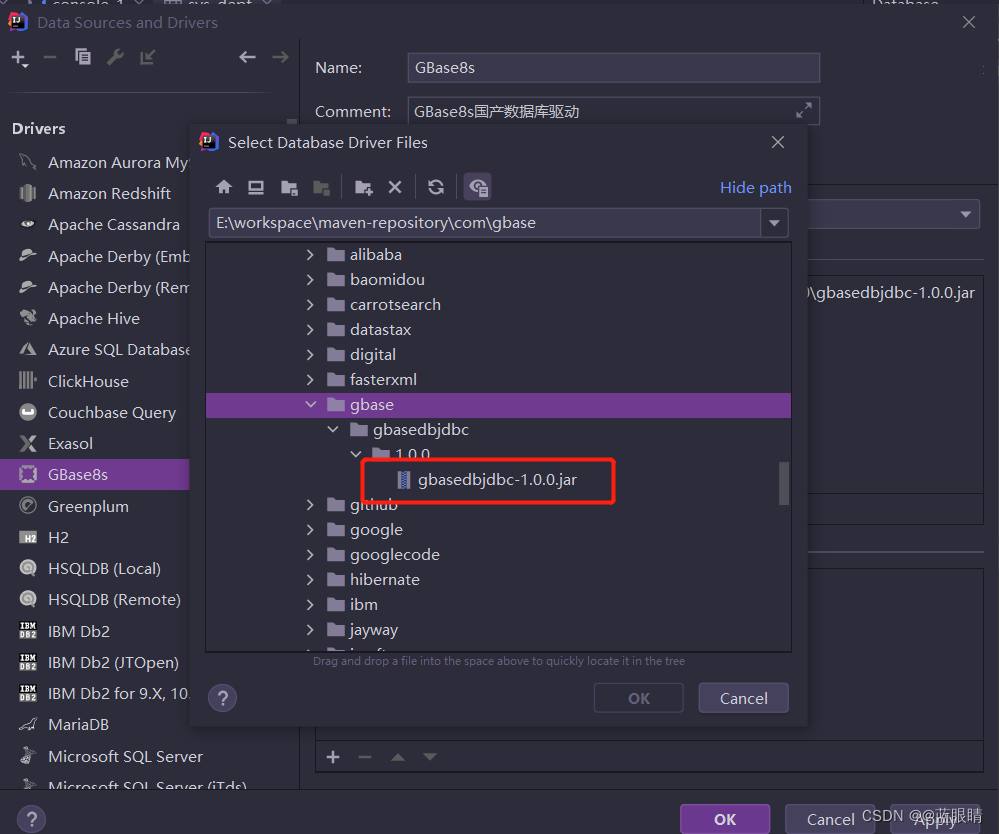Open help in Select Database Driver Files dialog

click(222, 698)
